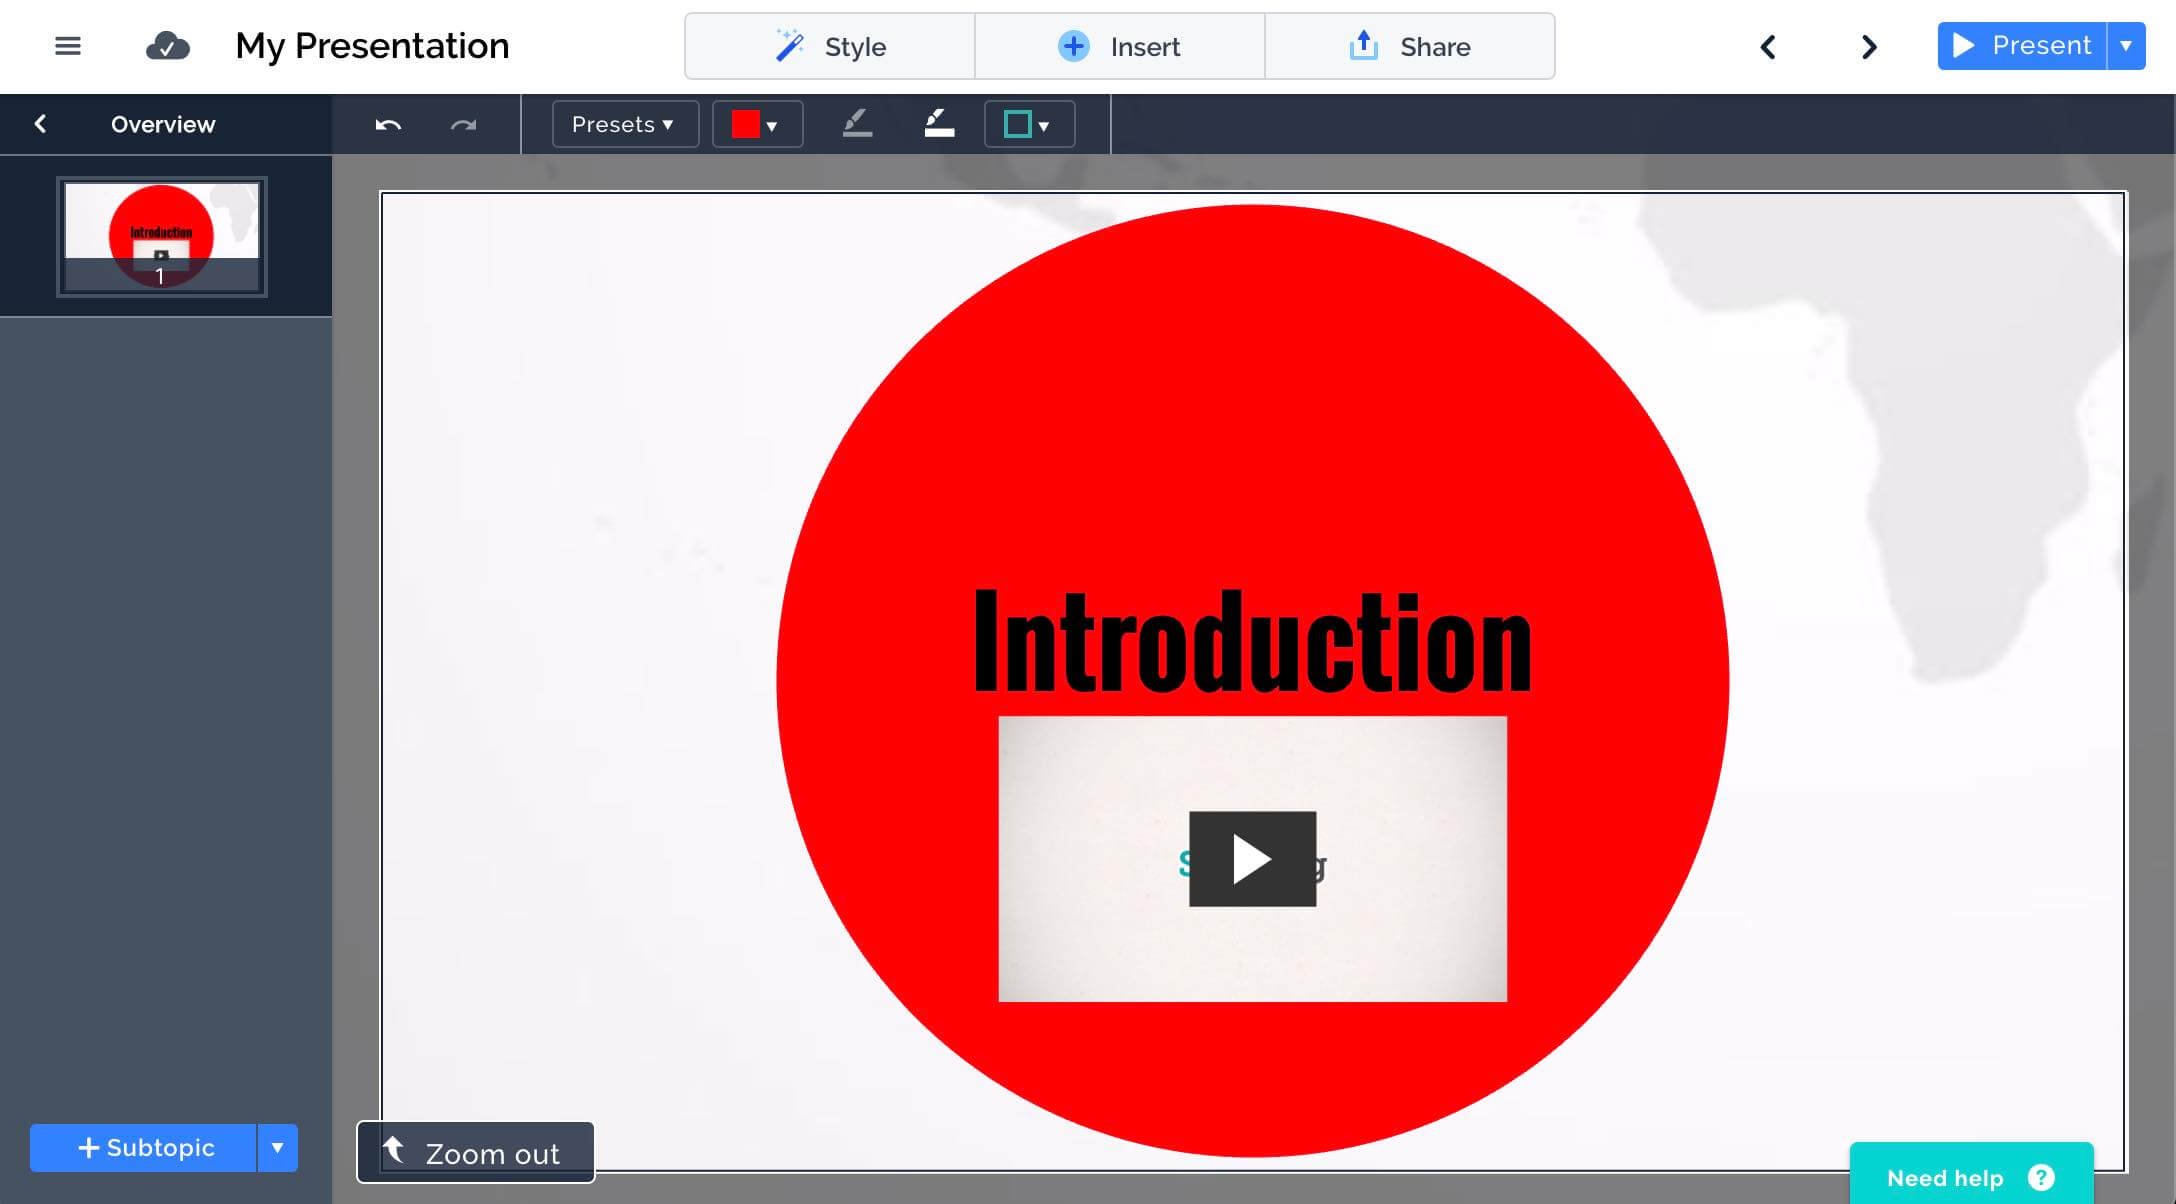Click the redo icon
This screenshot has height=1204, width=2176.
point(464,125)
